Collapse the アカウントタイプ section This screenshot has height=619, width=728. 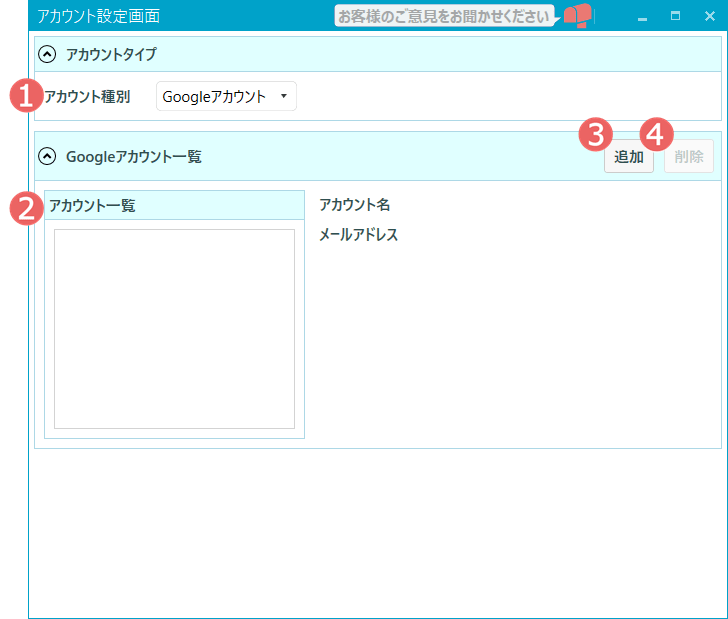(x=47, y=54)
